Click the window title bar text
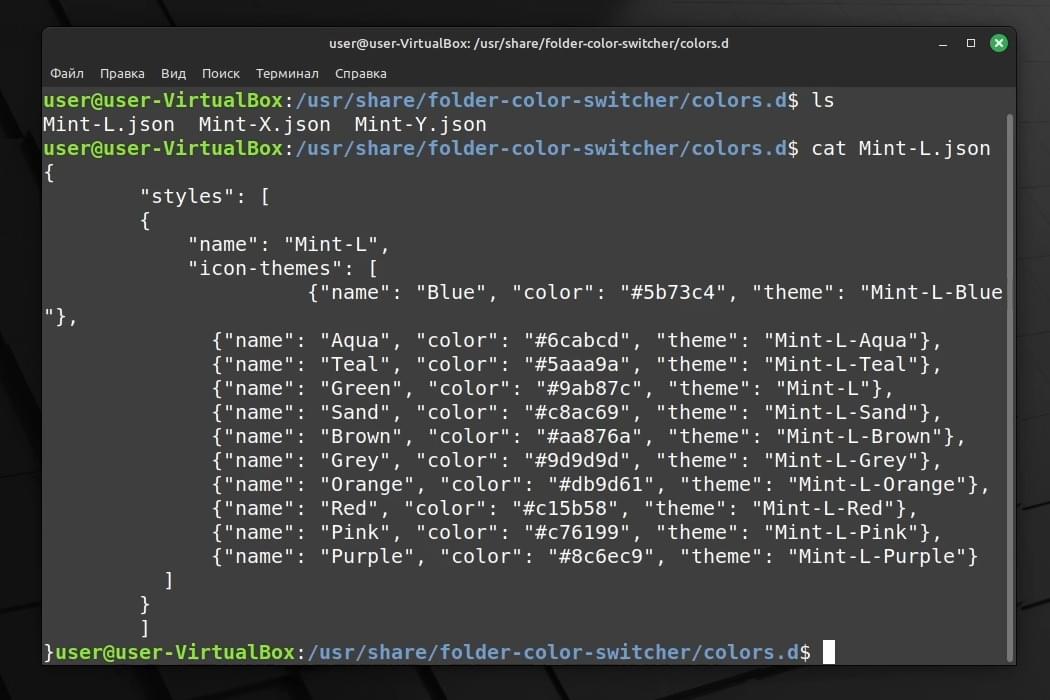This screenshot has width=1050, height=700. pyautogui.click(x=528, y=44)
